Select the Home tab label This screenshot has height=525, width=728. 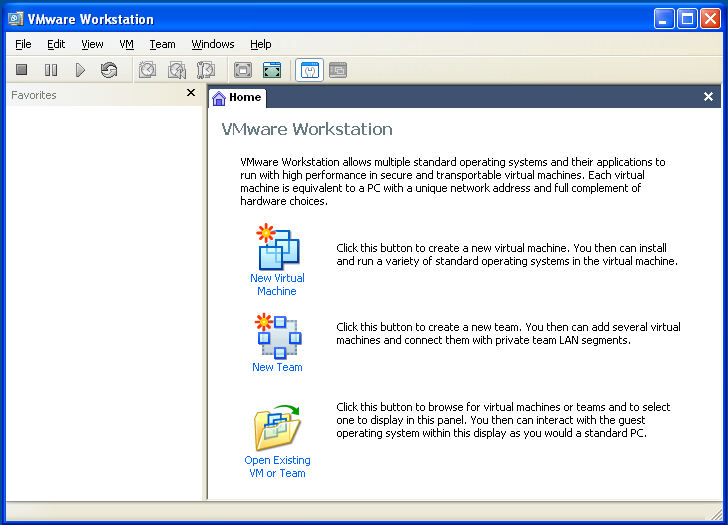click(245, 97)
